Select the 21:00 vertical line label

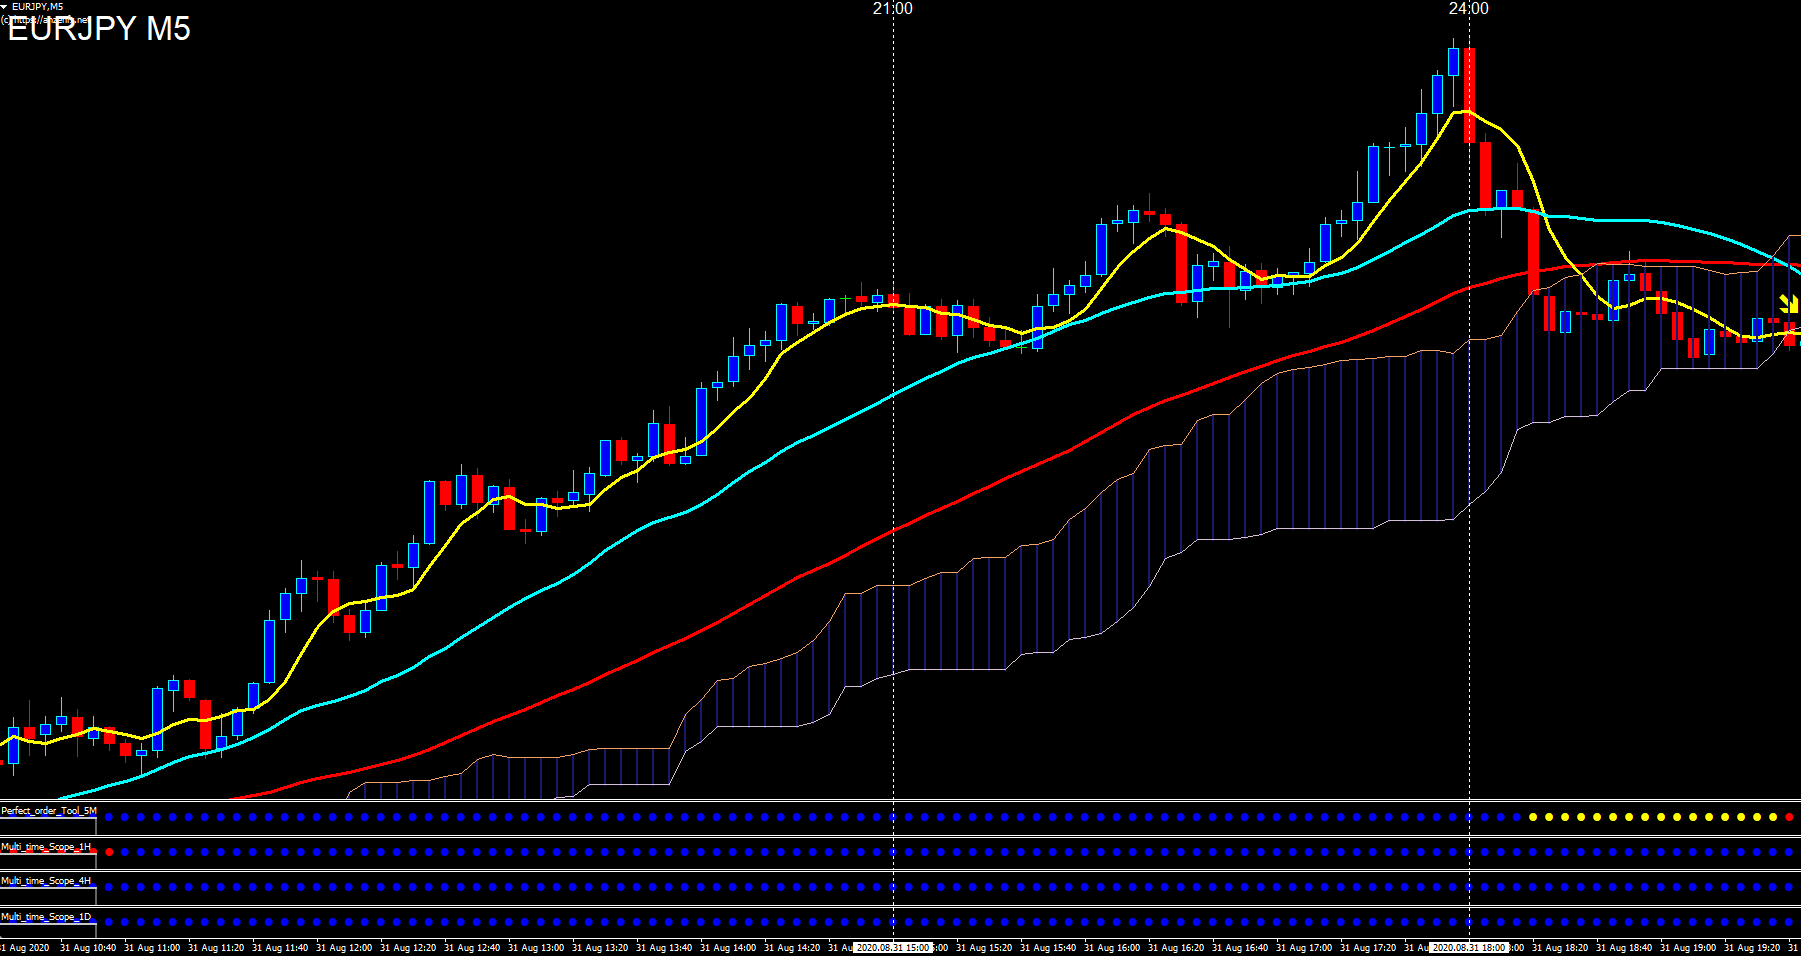[x=893, y=9]
